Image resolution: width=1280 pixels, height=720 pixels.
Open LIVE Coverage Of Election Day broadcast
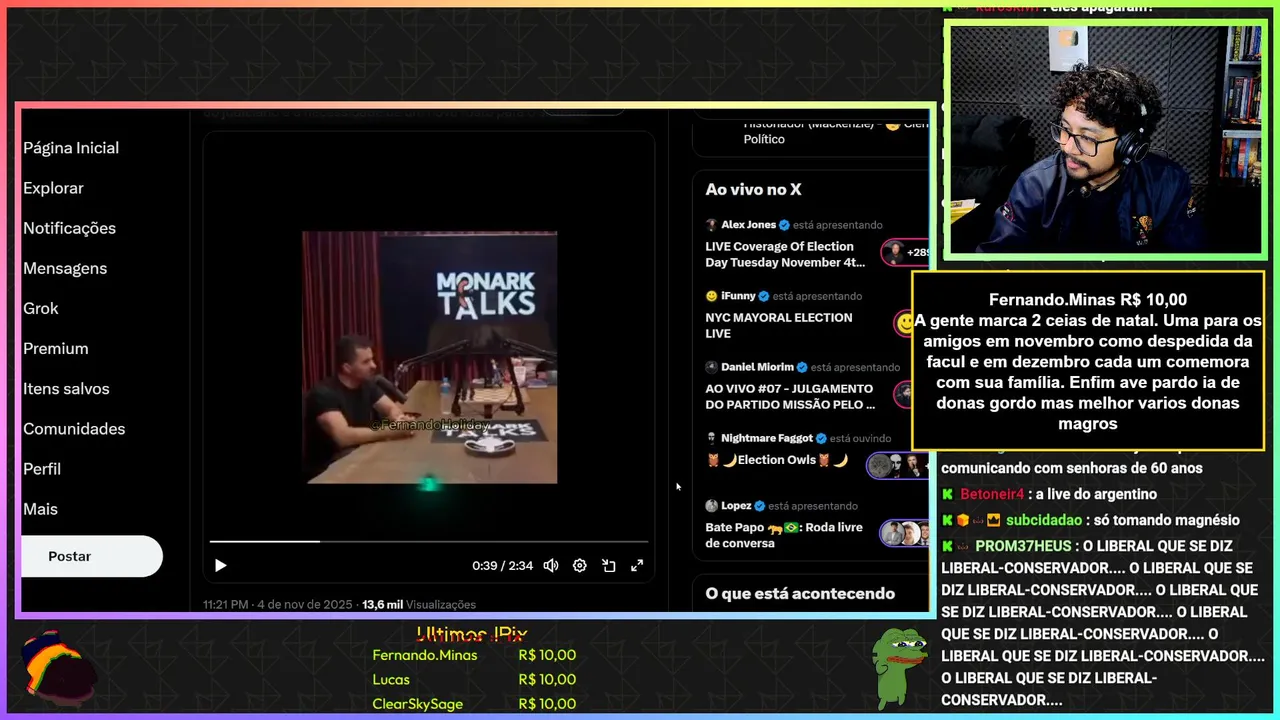[785, 254]
